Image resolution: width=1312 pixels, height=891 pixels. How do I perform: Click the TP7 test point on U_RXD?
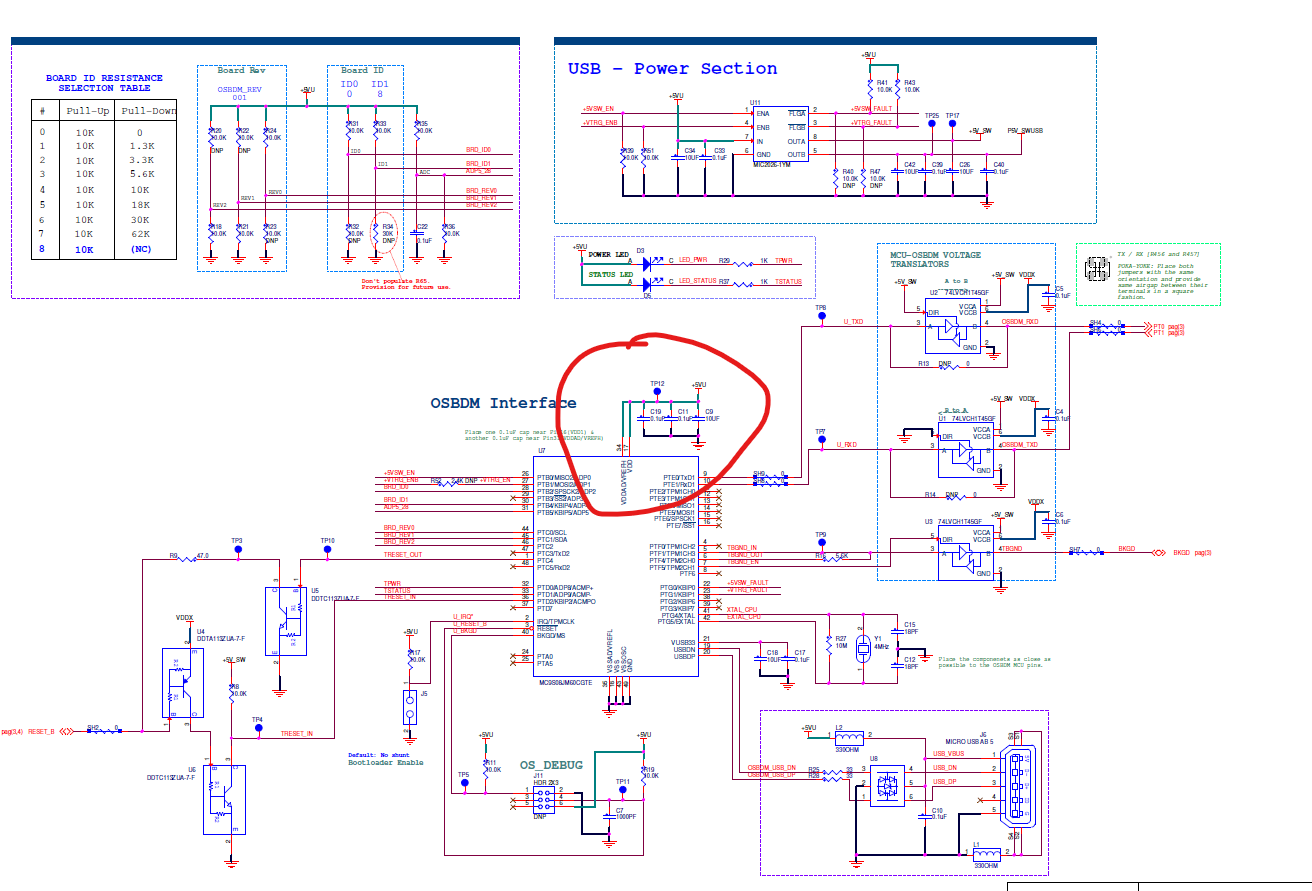[822, 441]
